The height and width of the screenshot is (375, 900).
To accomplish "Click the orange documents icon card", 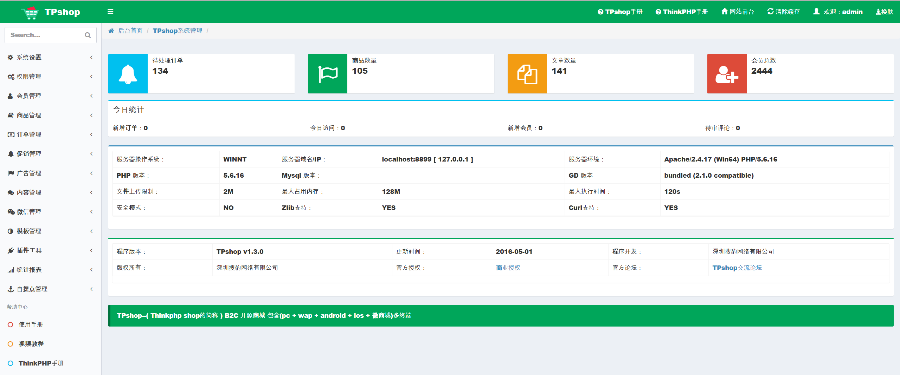I will [527, 74].
